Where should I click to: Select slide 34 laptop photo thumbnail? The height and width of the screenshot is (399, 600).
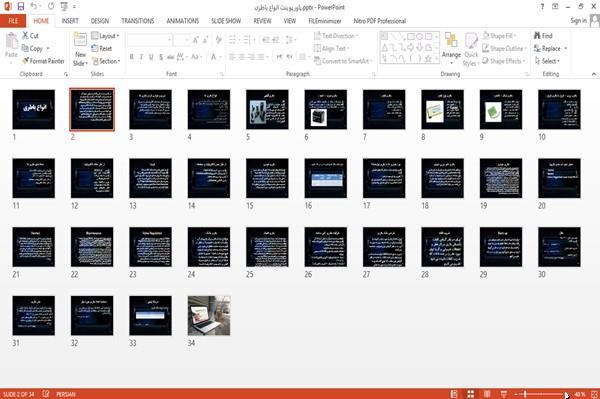tap(209, 316)
